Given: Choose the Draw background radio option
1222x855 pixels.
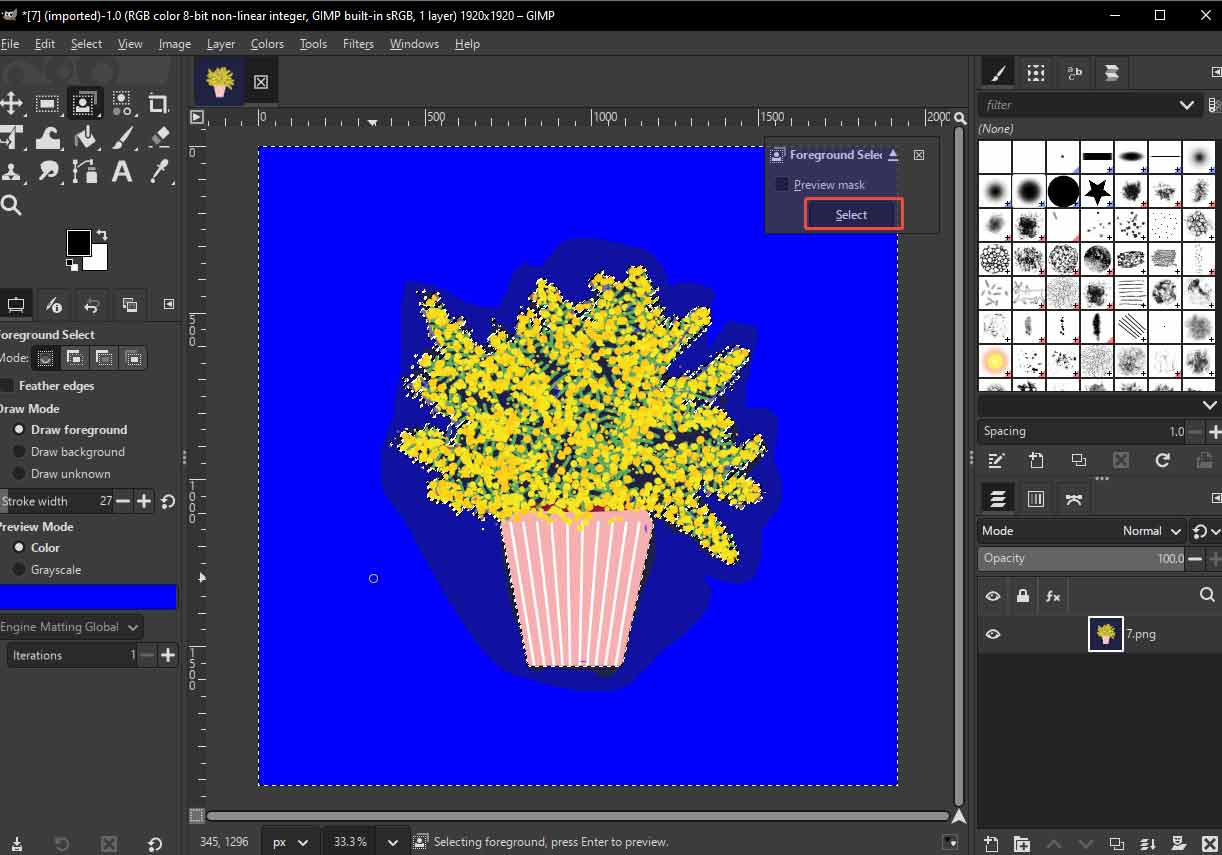Looking at the screenshot, I should (19, 451).
